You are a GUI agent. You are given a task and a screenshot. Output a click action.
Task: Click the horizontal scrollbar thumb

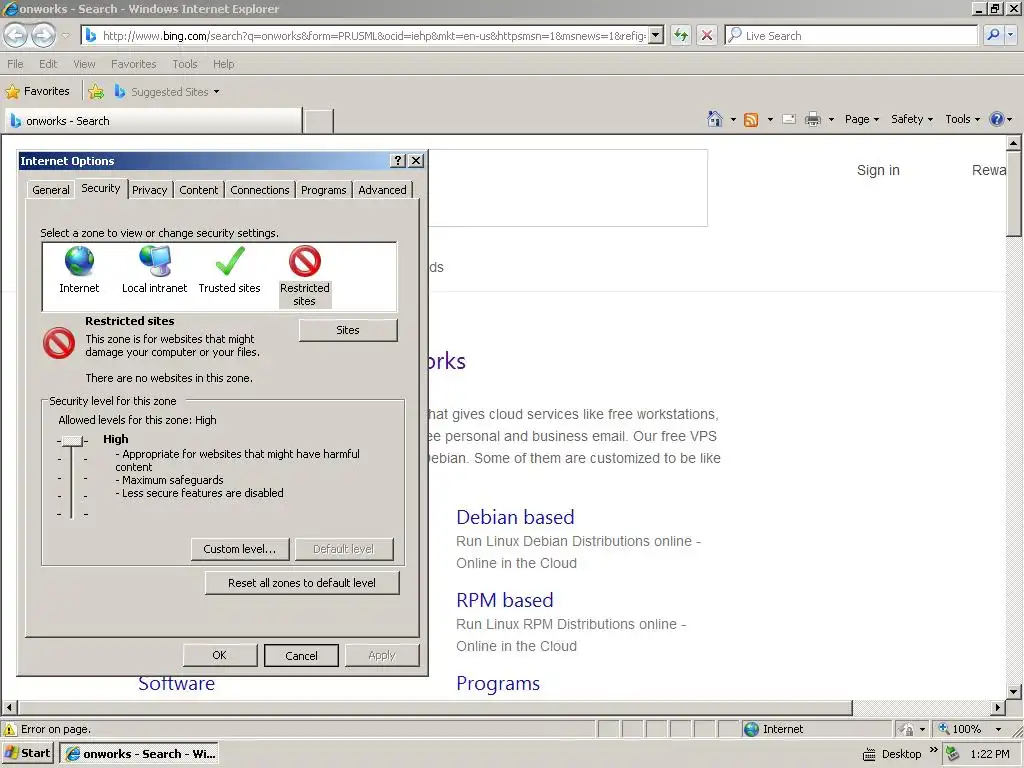(435, 707)
